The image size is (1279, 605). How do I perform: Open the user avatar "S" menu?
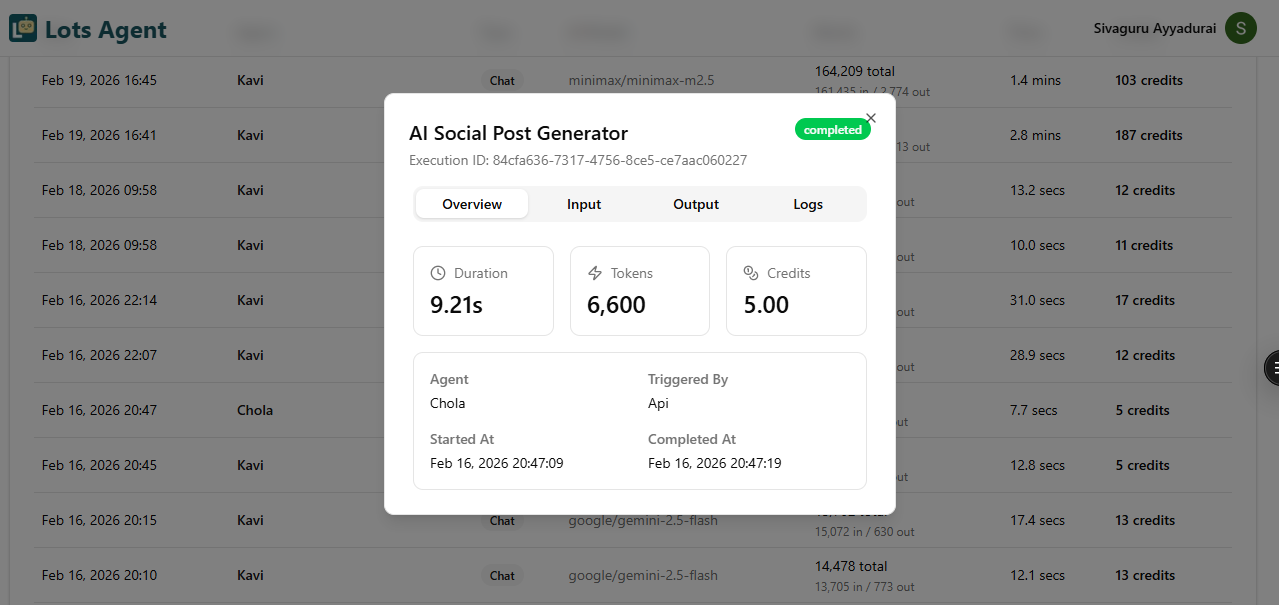click(x=1241, y=28)
